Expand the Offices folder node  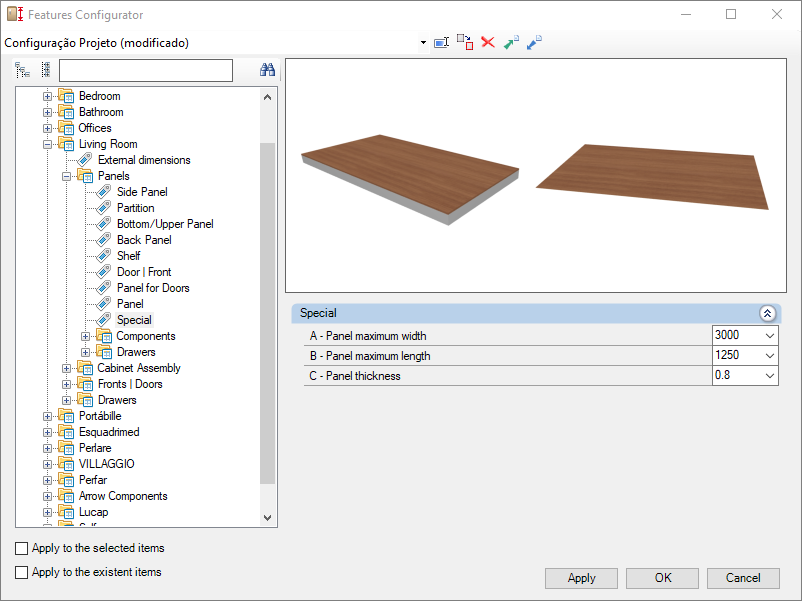pyautogui.click(x=47, y=128)
